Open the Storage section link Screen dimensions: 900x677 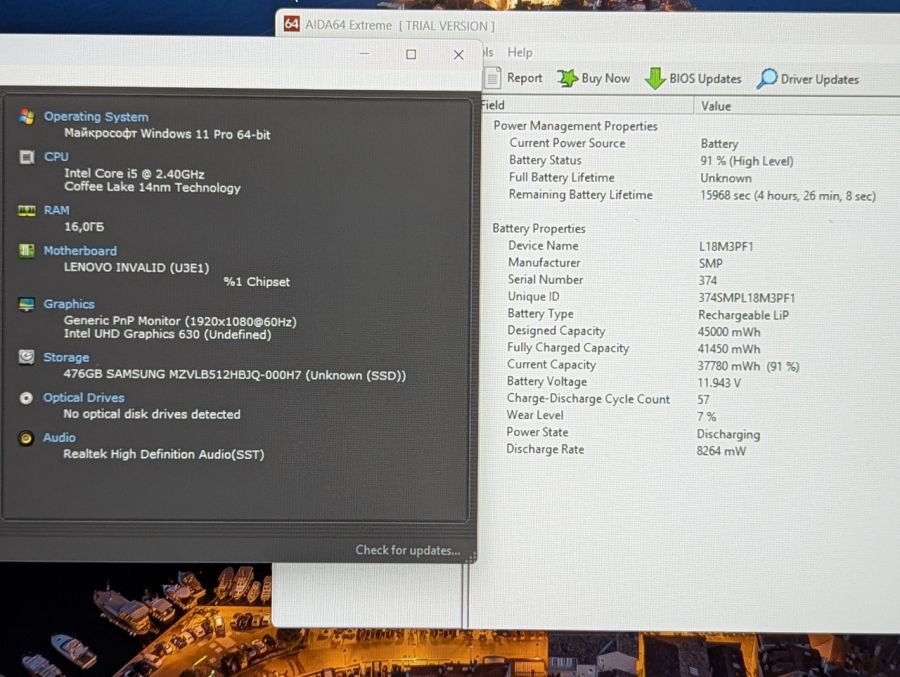(66, 357)
